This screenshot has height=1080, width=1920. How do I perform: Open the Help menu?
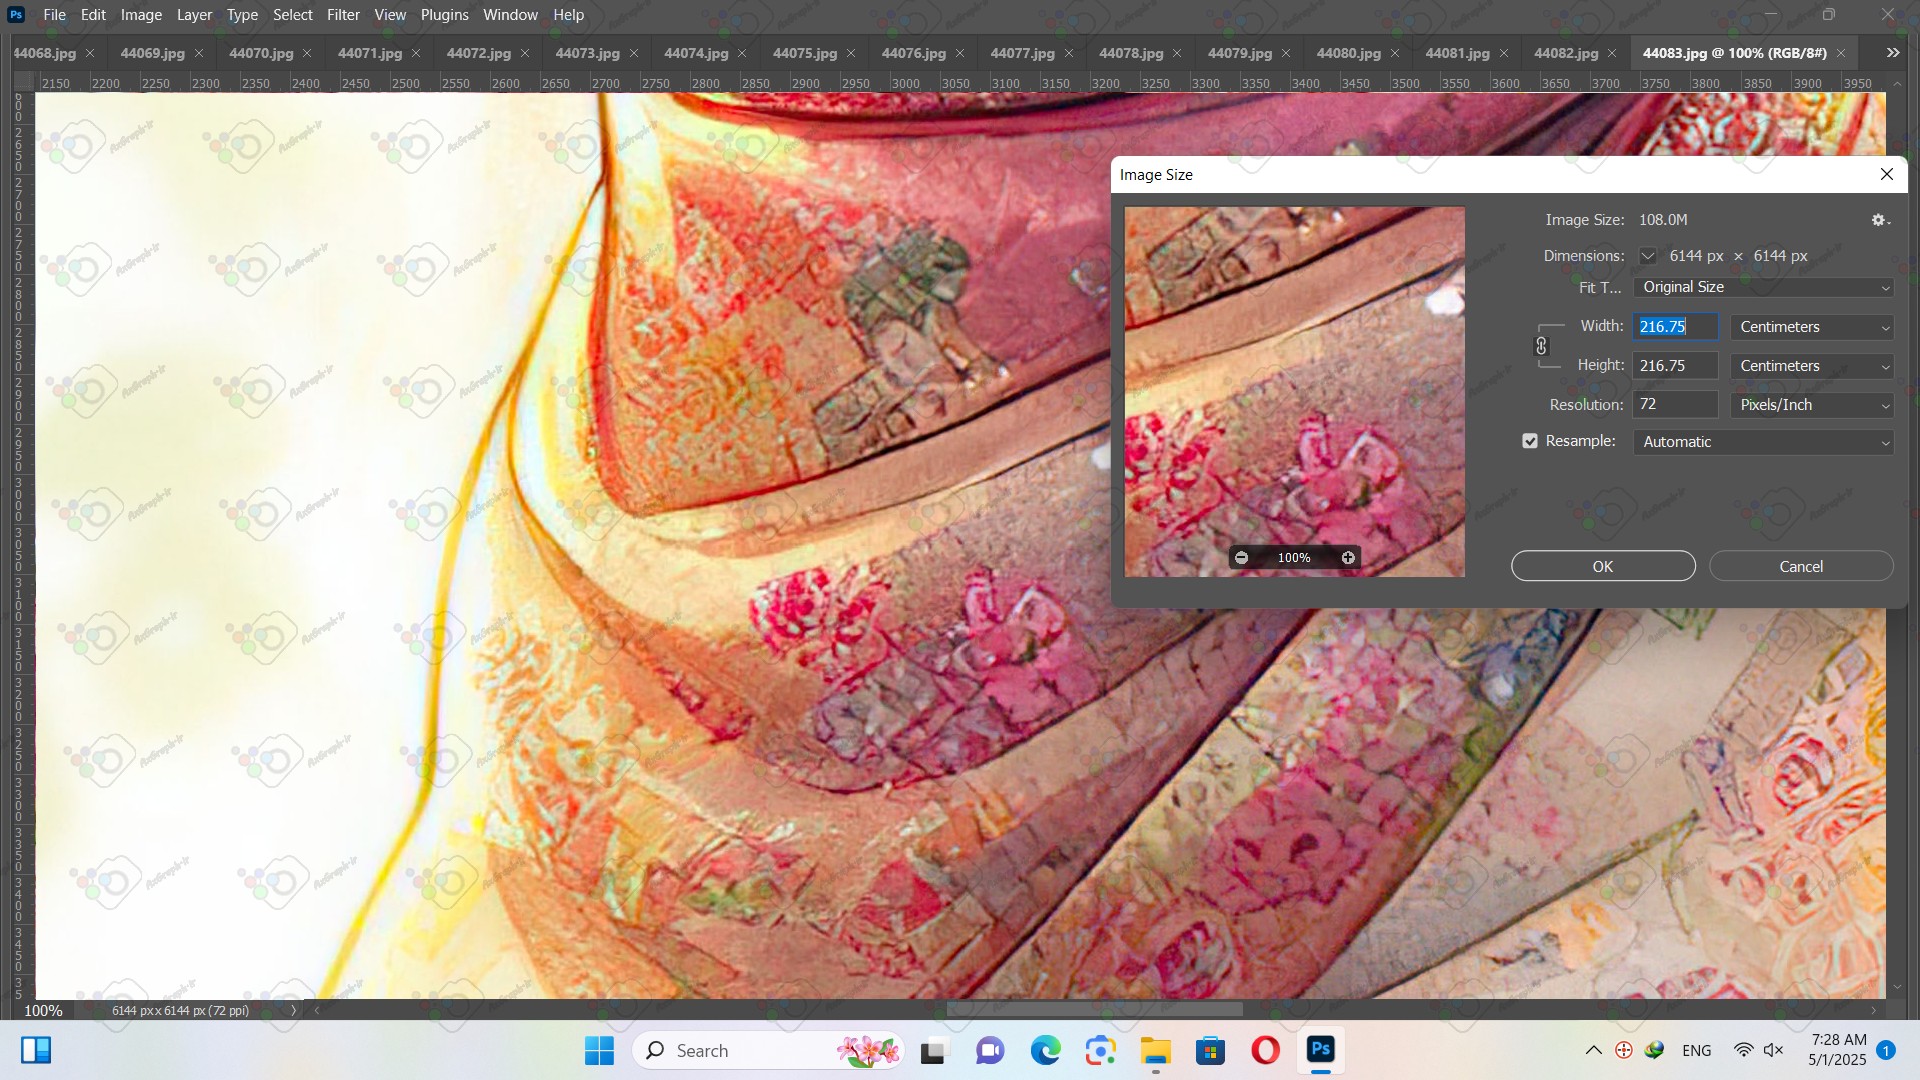(568, 15)
